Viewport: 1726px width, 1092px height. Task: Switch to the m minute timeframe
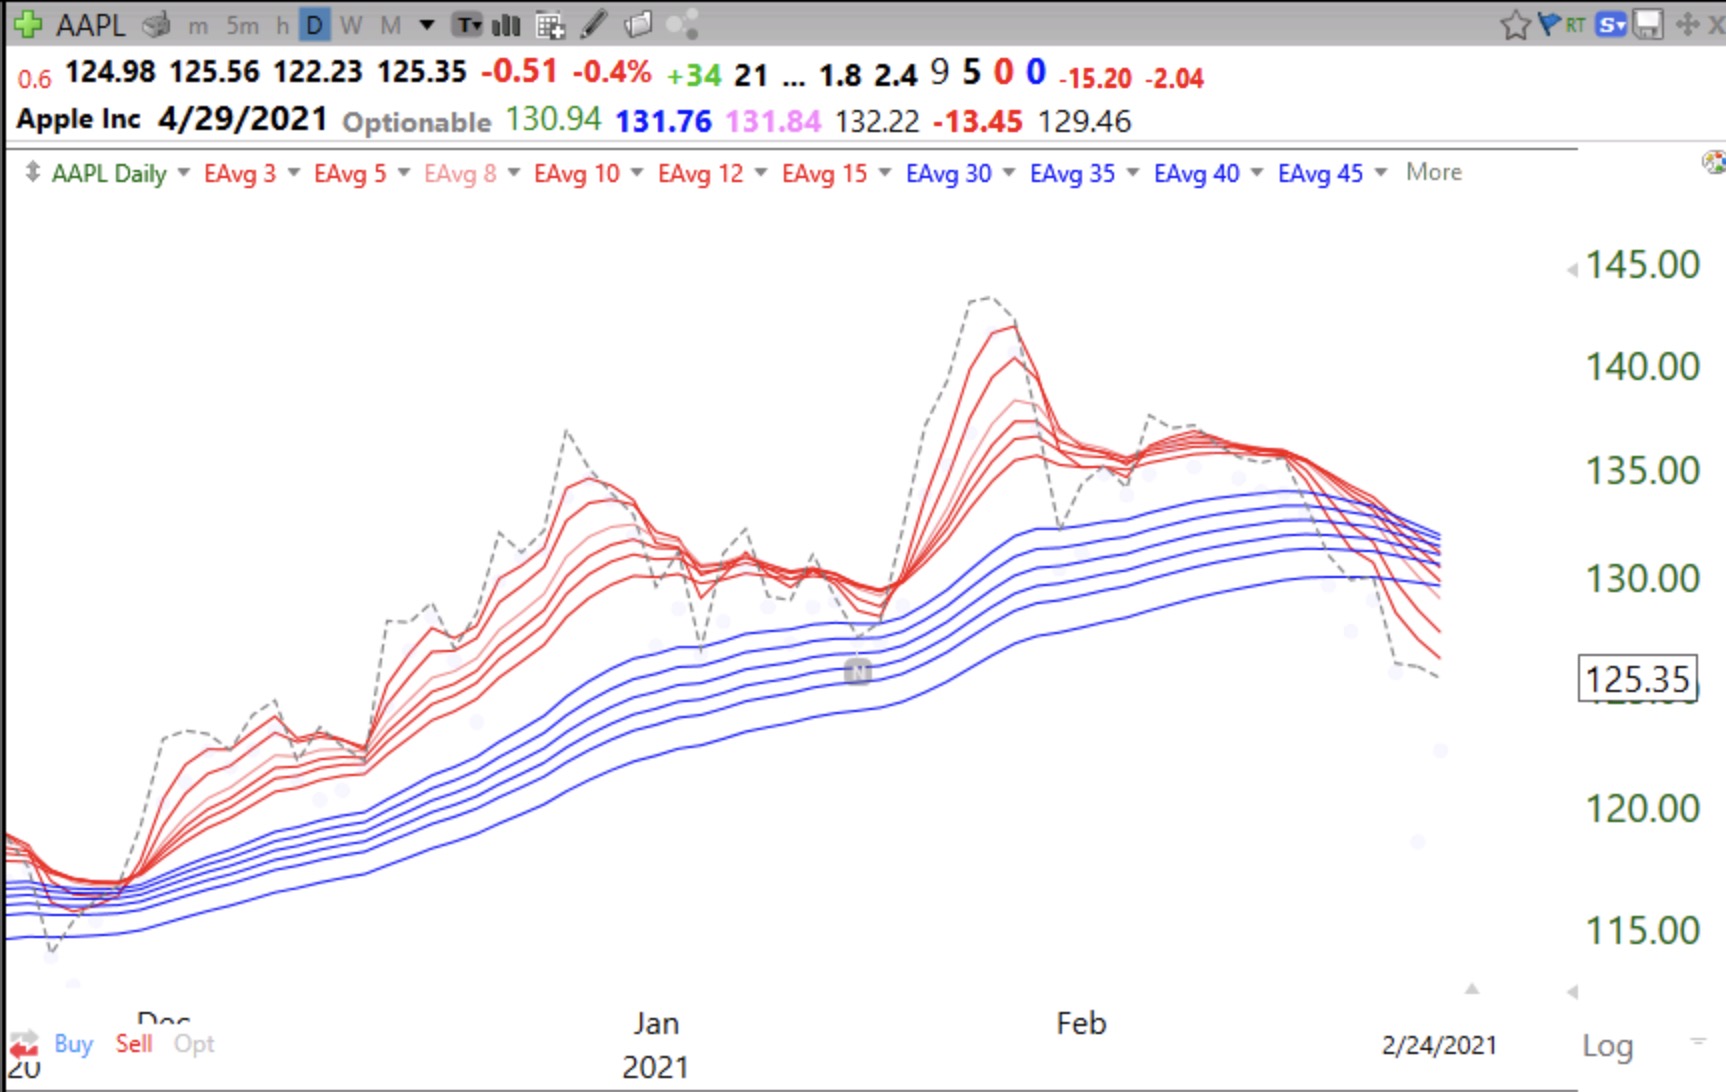tap(198, 25)
